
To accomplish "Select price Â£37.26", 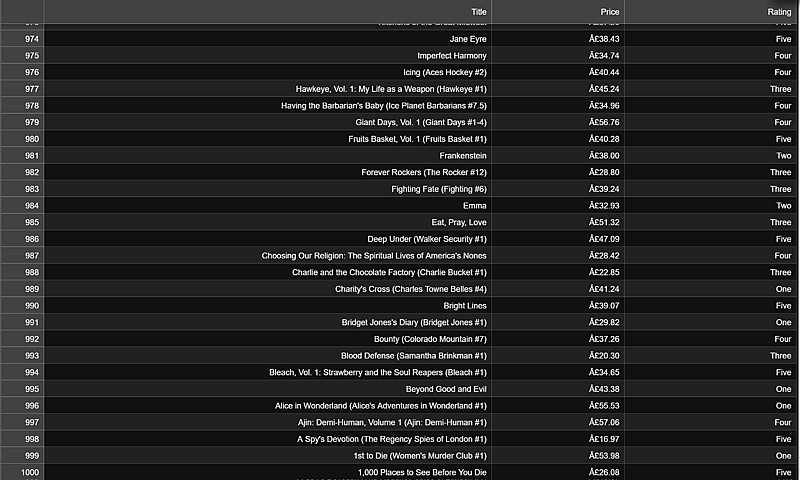I will coord(558,339).
